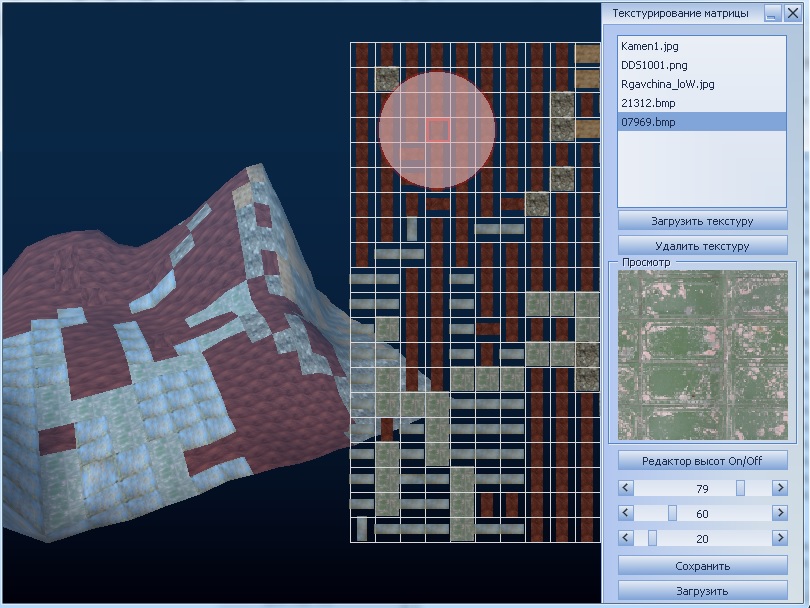Click the Удалить текстуру button
The height and width of the screenshot is (608, 810).
702,245
